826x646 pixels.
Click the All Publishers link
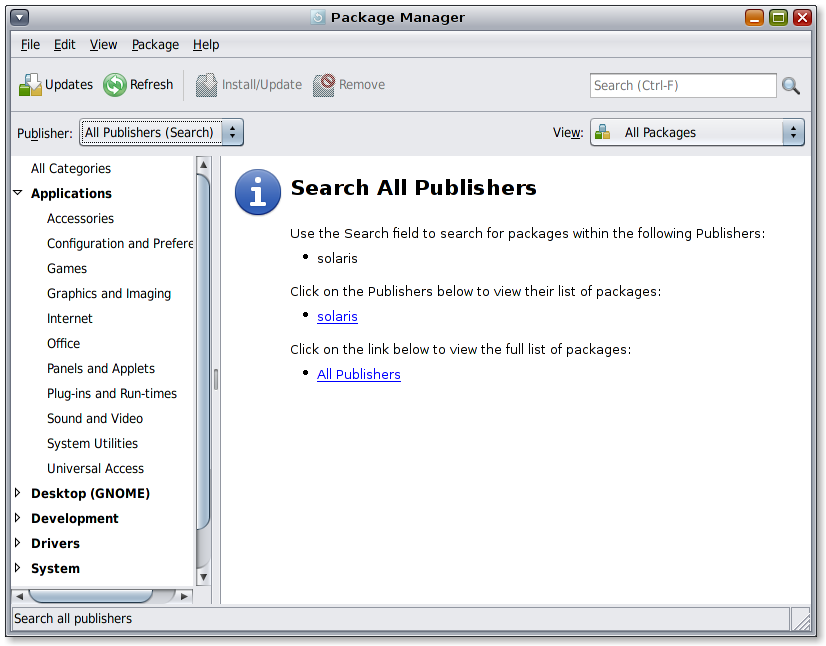[358, 374]
